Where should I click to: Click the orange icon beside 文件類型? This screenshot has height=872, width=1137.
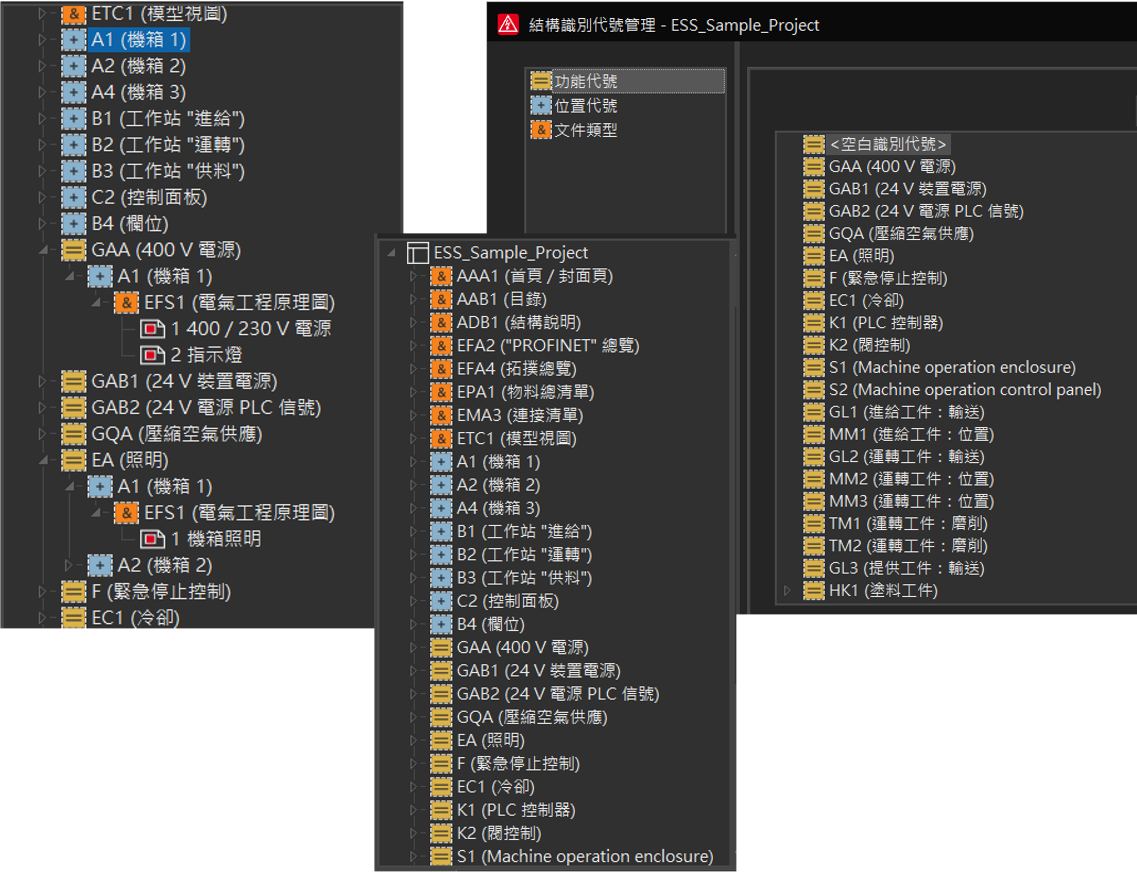(x=540, y=130)
